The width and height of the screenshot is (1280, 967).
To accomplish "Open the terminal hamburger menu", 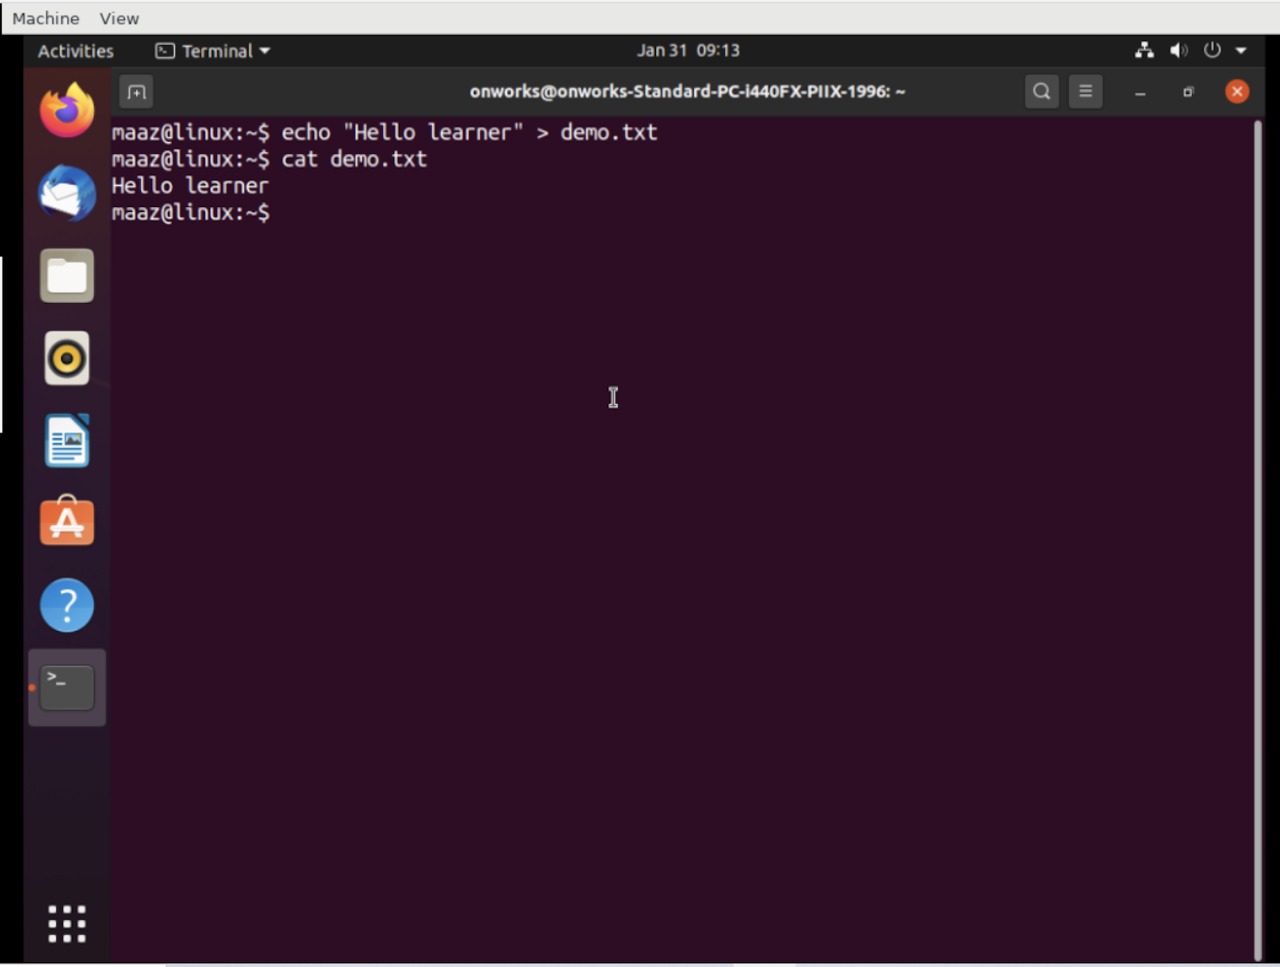I will [1085, 92].
